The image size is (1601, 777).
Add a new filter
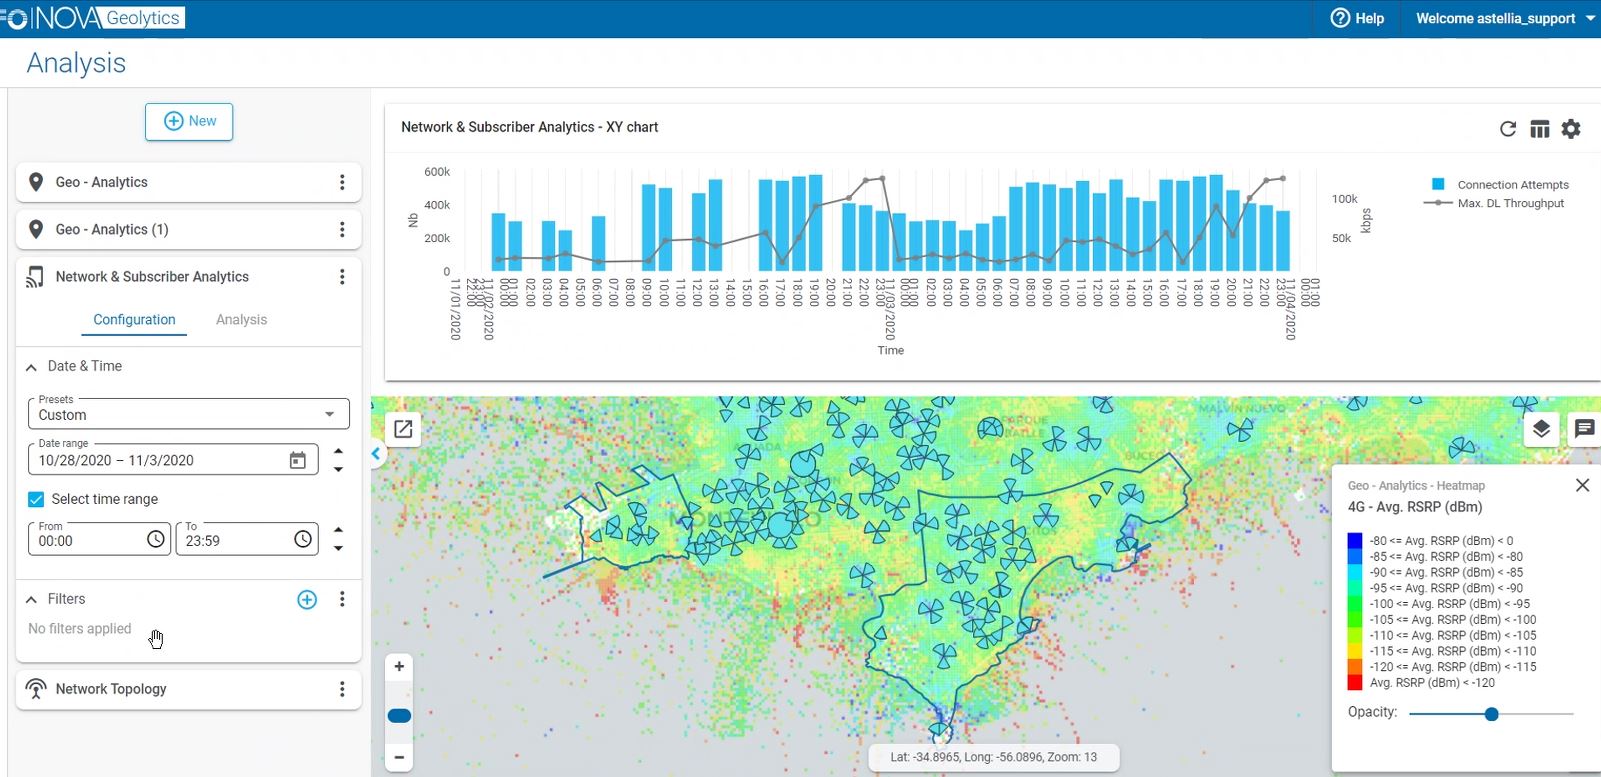[307, 599]
